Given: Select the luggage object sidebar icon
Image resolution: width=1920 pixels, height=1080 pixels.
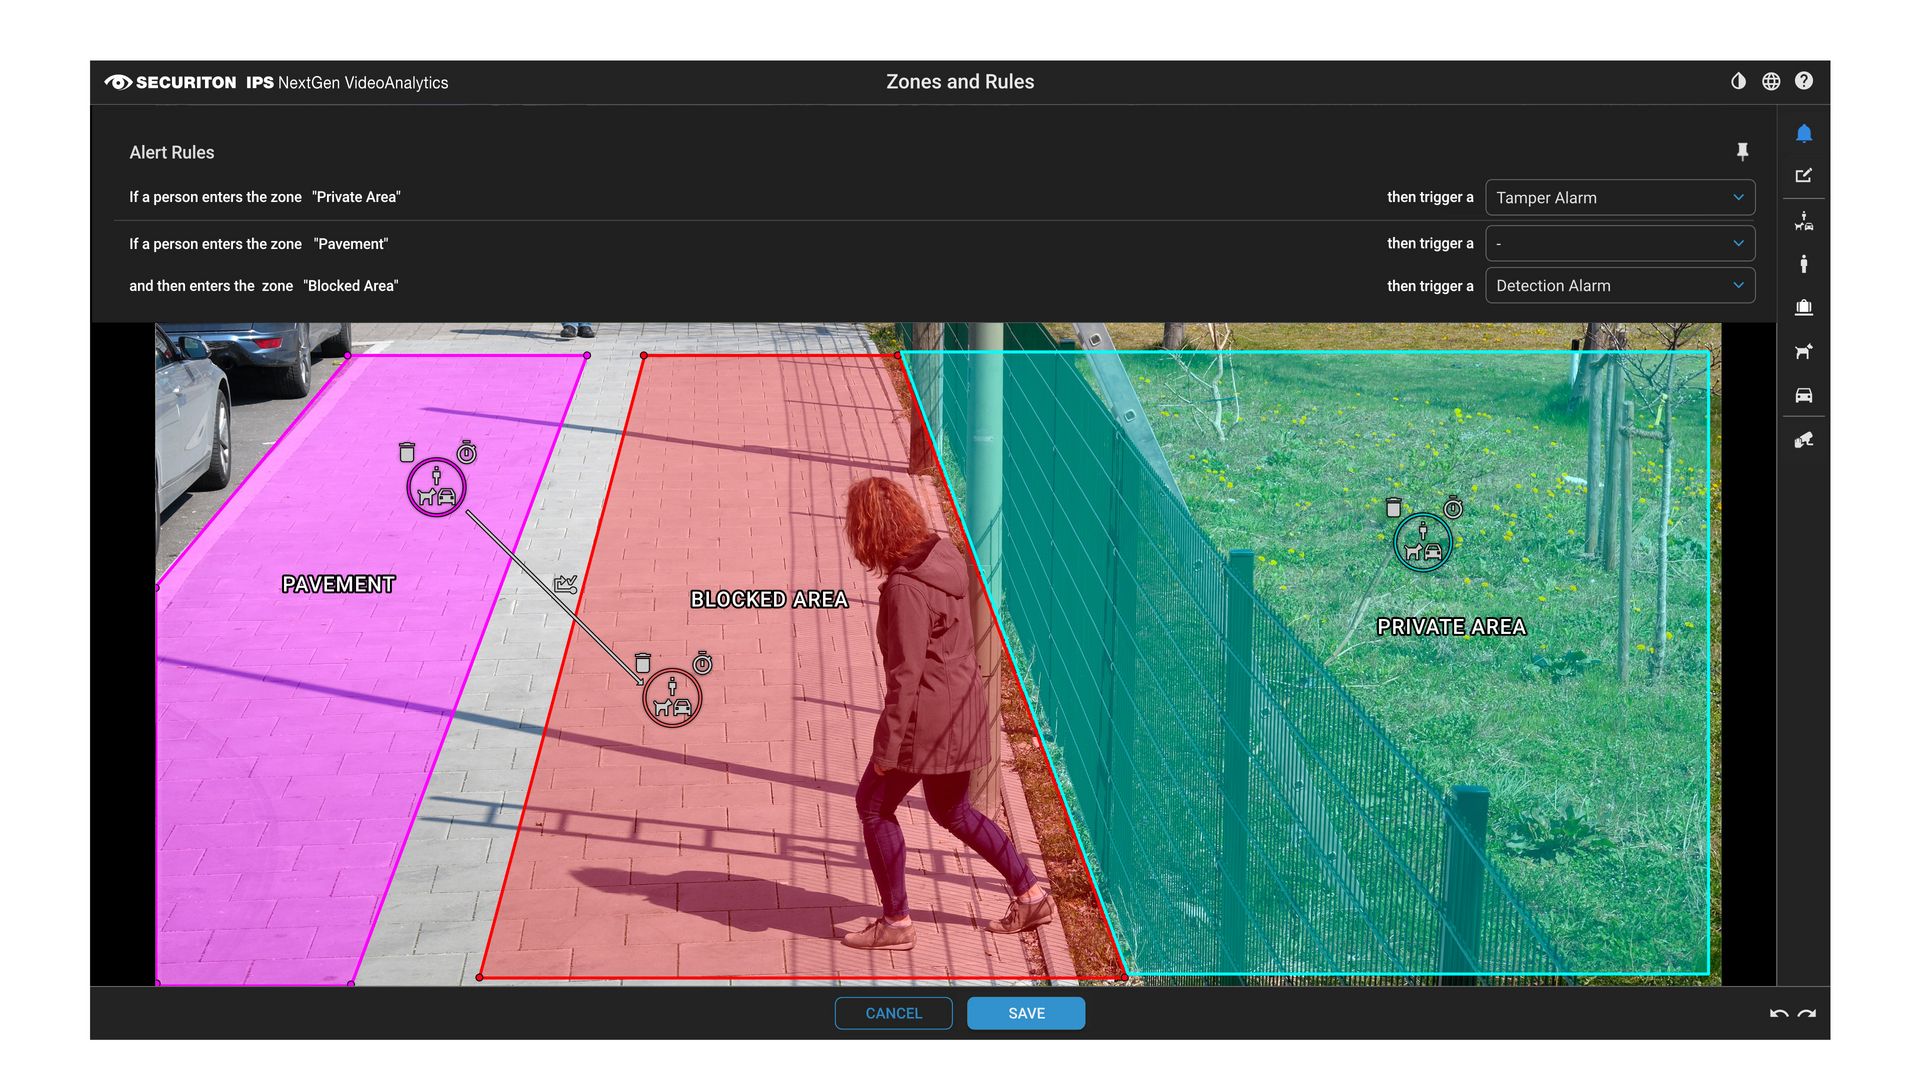Looking at the screenshot, I should 1804,307.
